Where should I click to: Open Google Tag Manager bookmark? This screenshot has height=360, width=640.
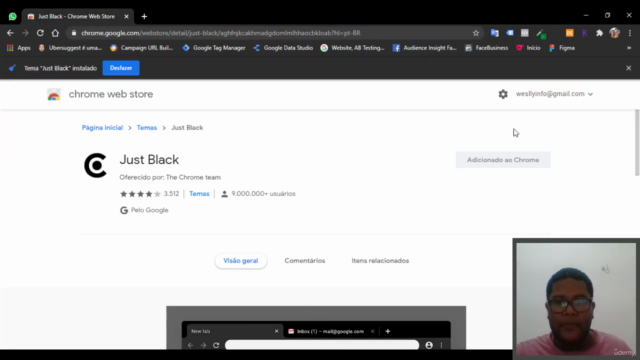tap(214, 48)
